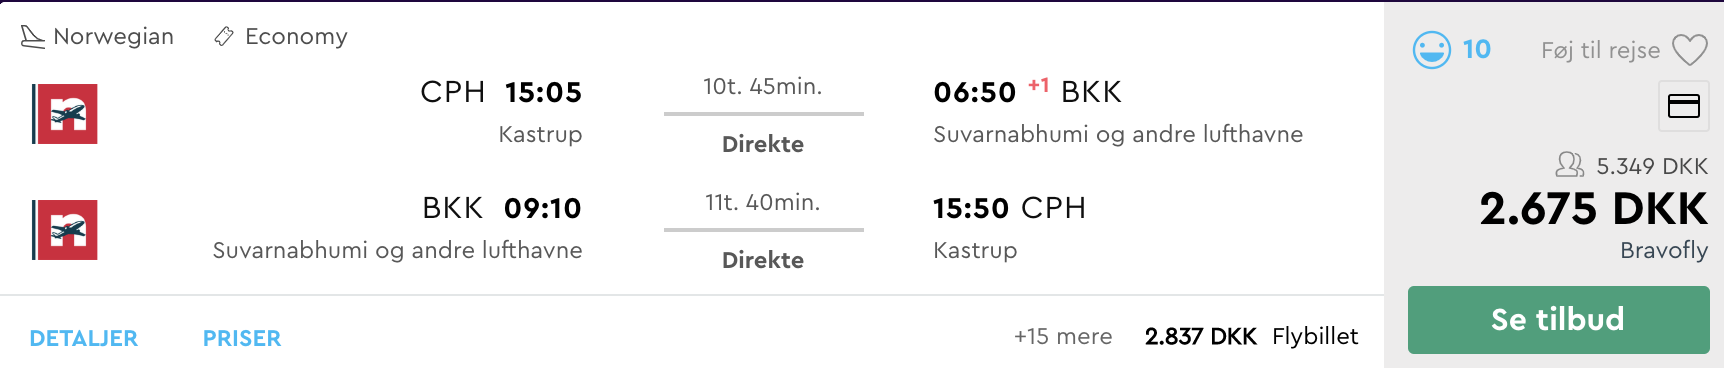Click the 5.349 DKK total price
This screenshot has height=368, width=1724.
click(1652, 166)
